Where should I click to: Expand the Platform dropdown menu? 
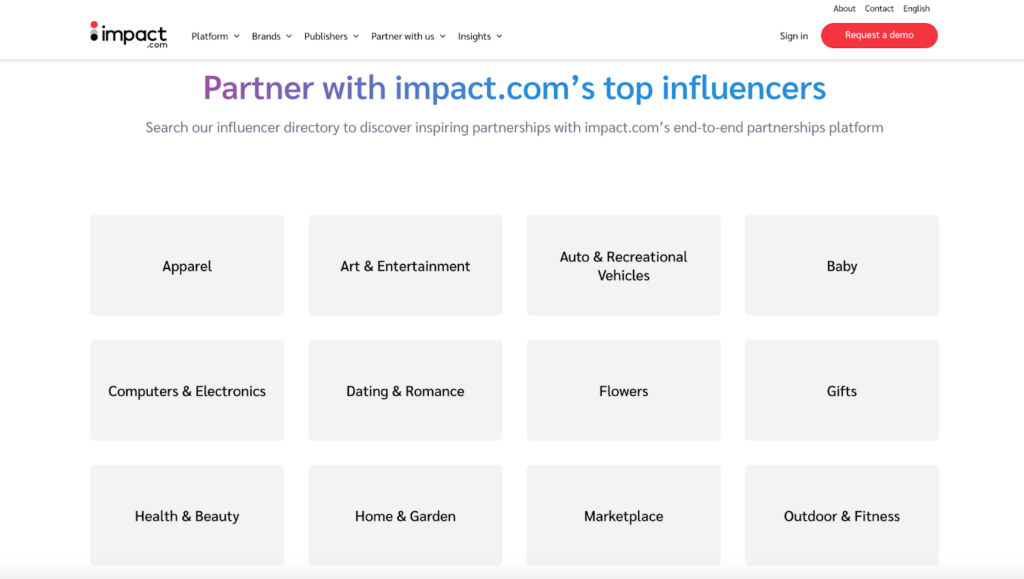tap(214, 36)
